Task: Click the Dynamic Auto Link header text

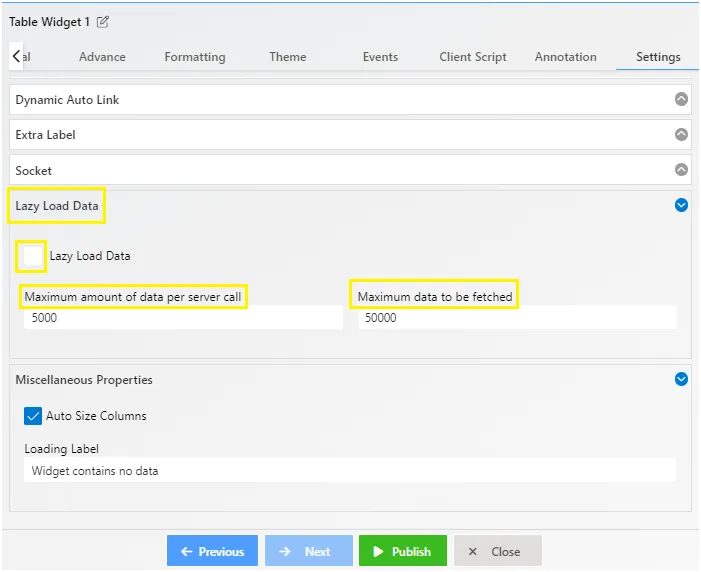Action: tap(67, 100)
